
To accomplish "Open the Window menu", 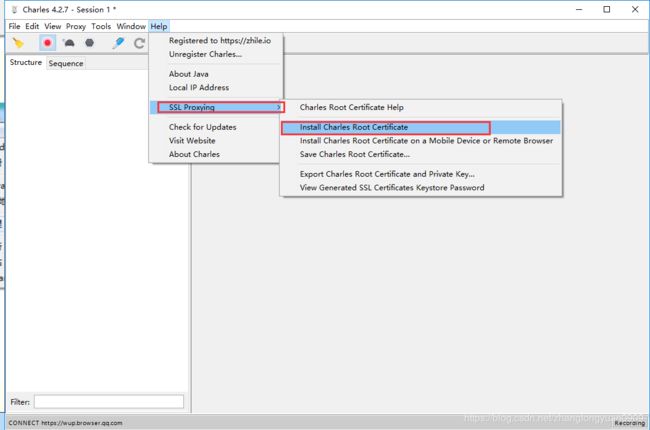I will 131,26.
